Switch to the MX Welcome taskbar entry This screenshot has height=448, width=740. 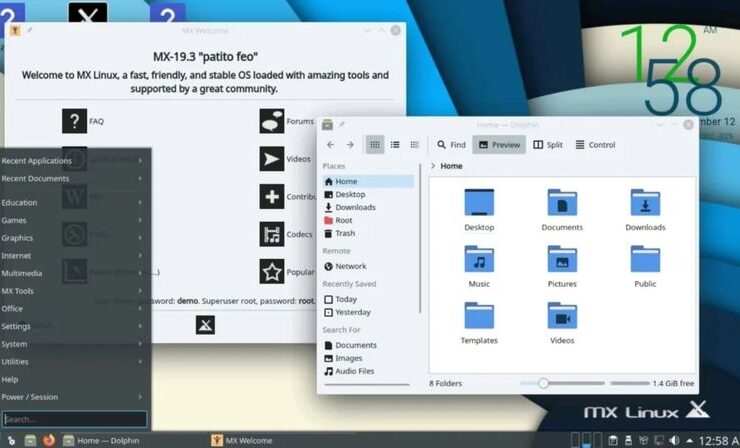[x=242, y=440]
